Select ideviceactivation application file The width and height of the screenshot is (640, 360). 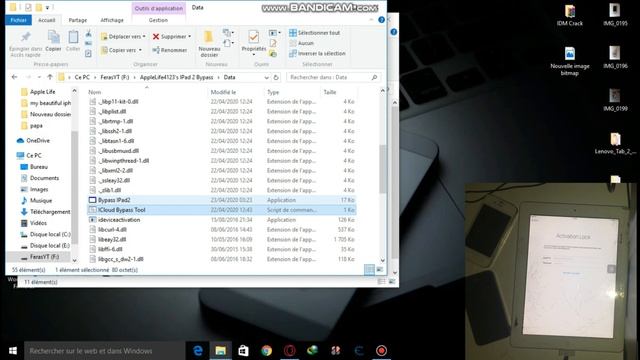(222, 220)
